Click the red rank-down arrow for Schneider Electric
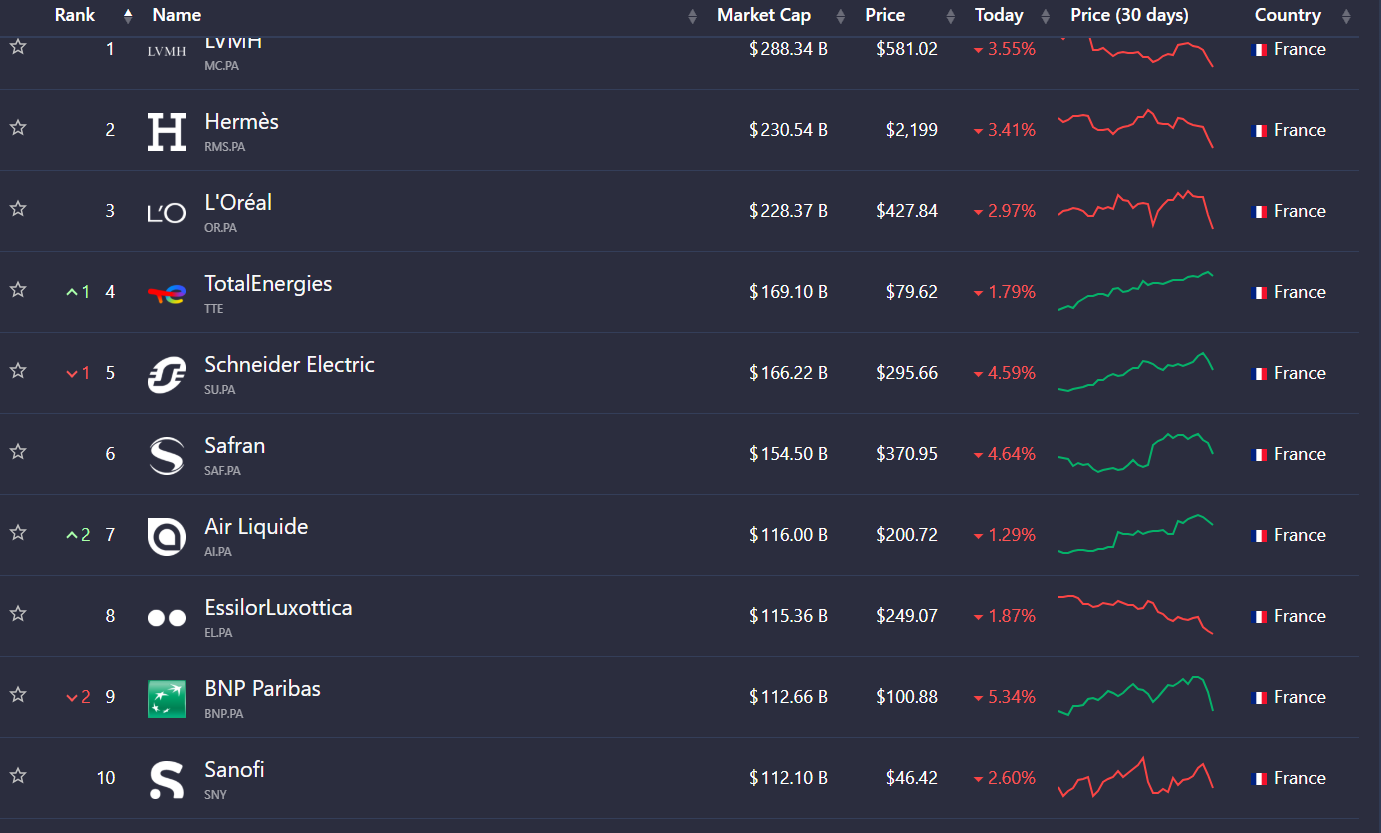This screenshot has width=1381, height=833. tap(71, 373)
